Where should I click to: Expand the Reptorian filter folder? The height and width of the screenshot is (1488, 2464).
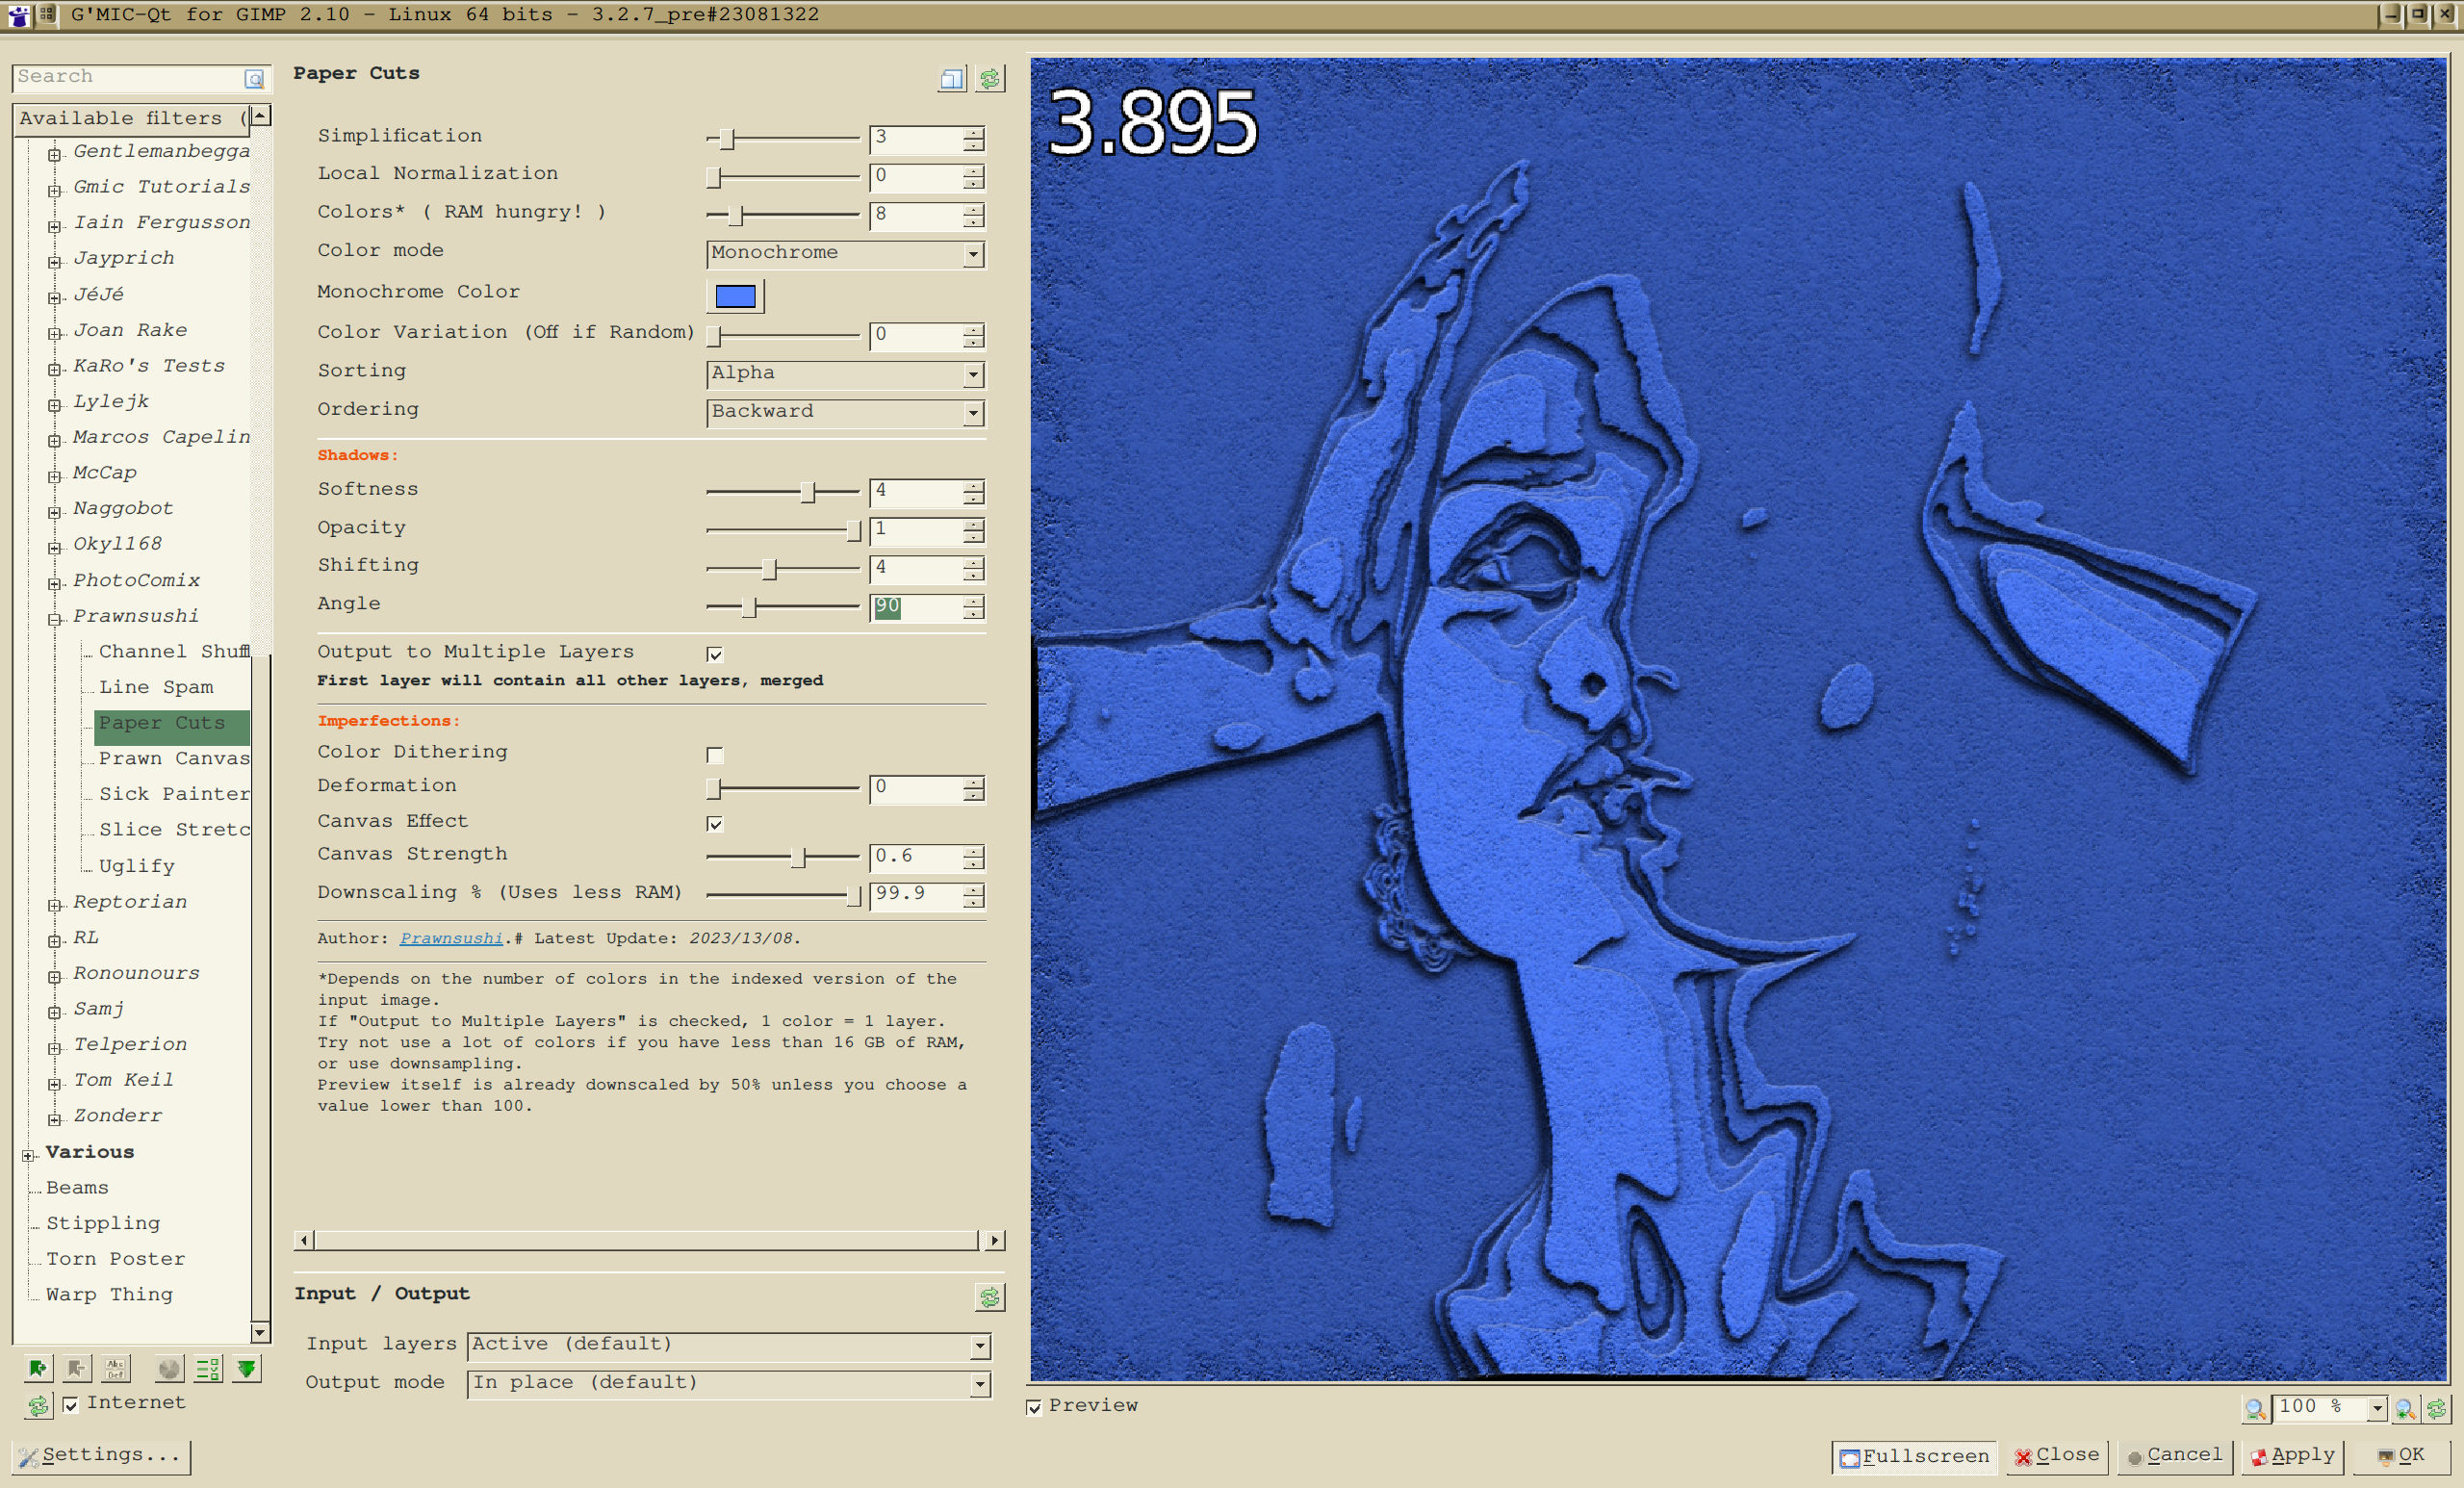55,904
